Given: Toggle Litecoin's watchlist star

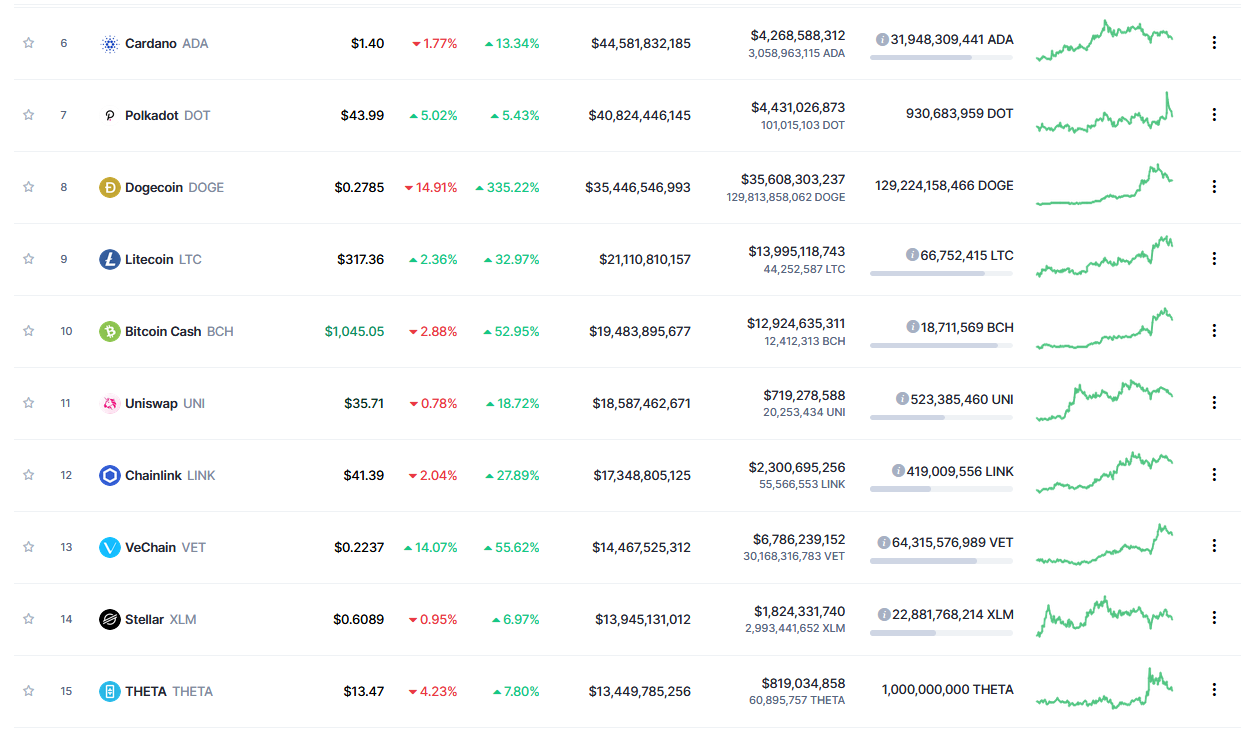Looking at the screenshot, I should 29,259.
